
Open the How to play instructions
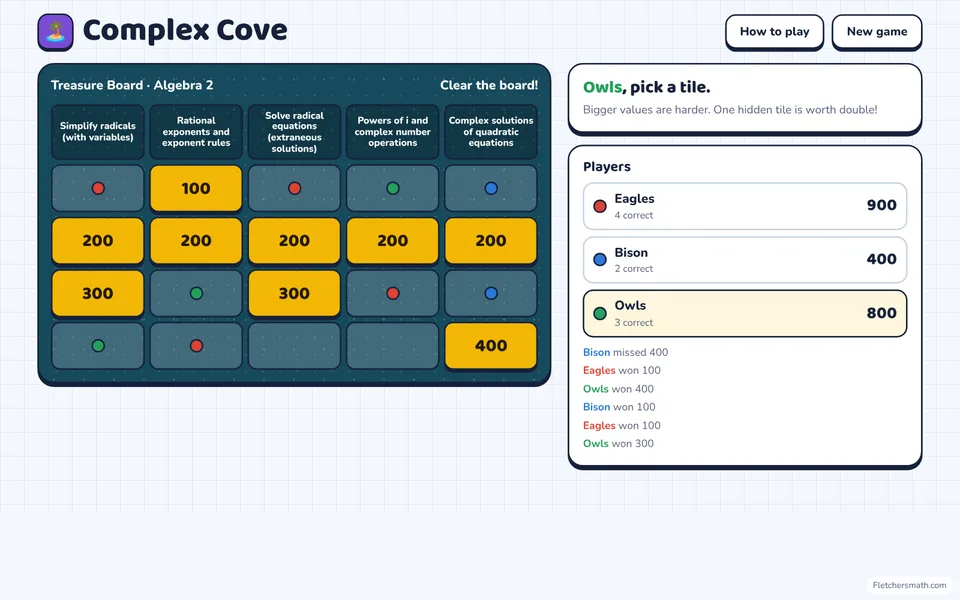(x=774, y=32)
